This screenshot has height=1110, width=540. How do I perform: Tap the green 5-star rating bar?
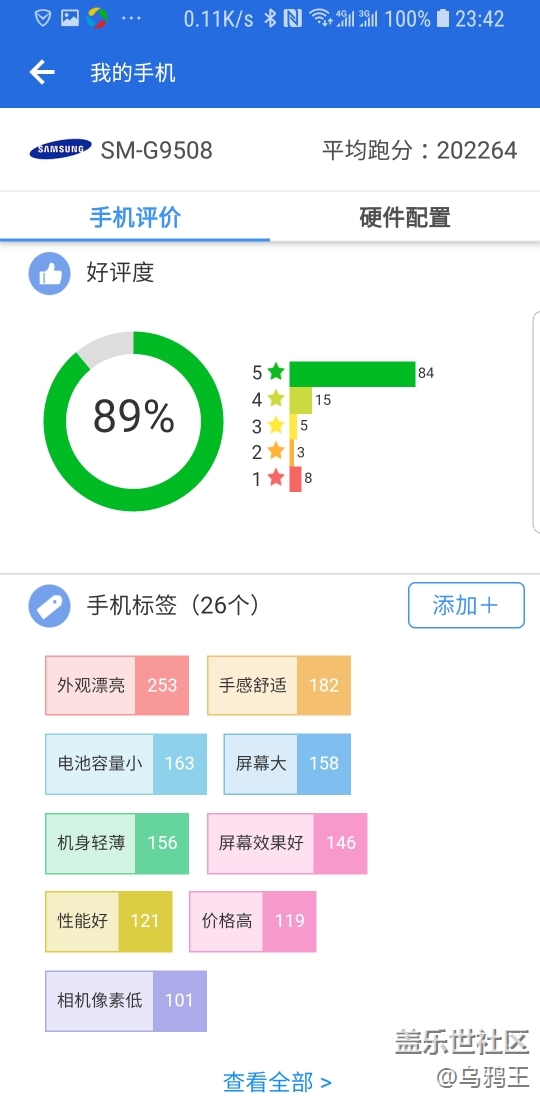coord(352,374)
